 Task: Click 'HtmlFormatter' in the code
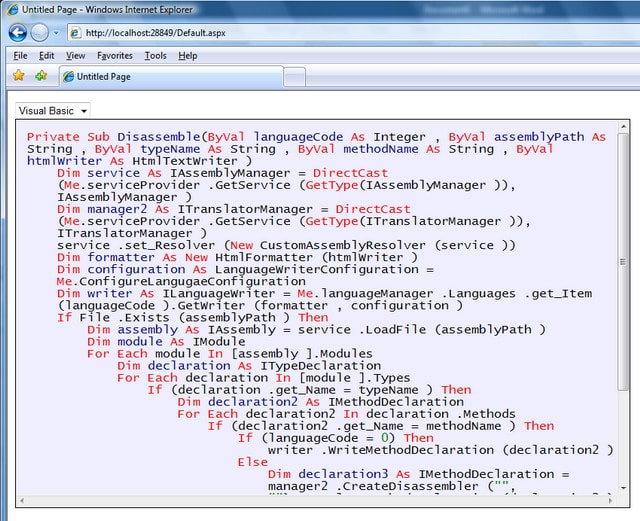tap(264, 257)
